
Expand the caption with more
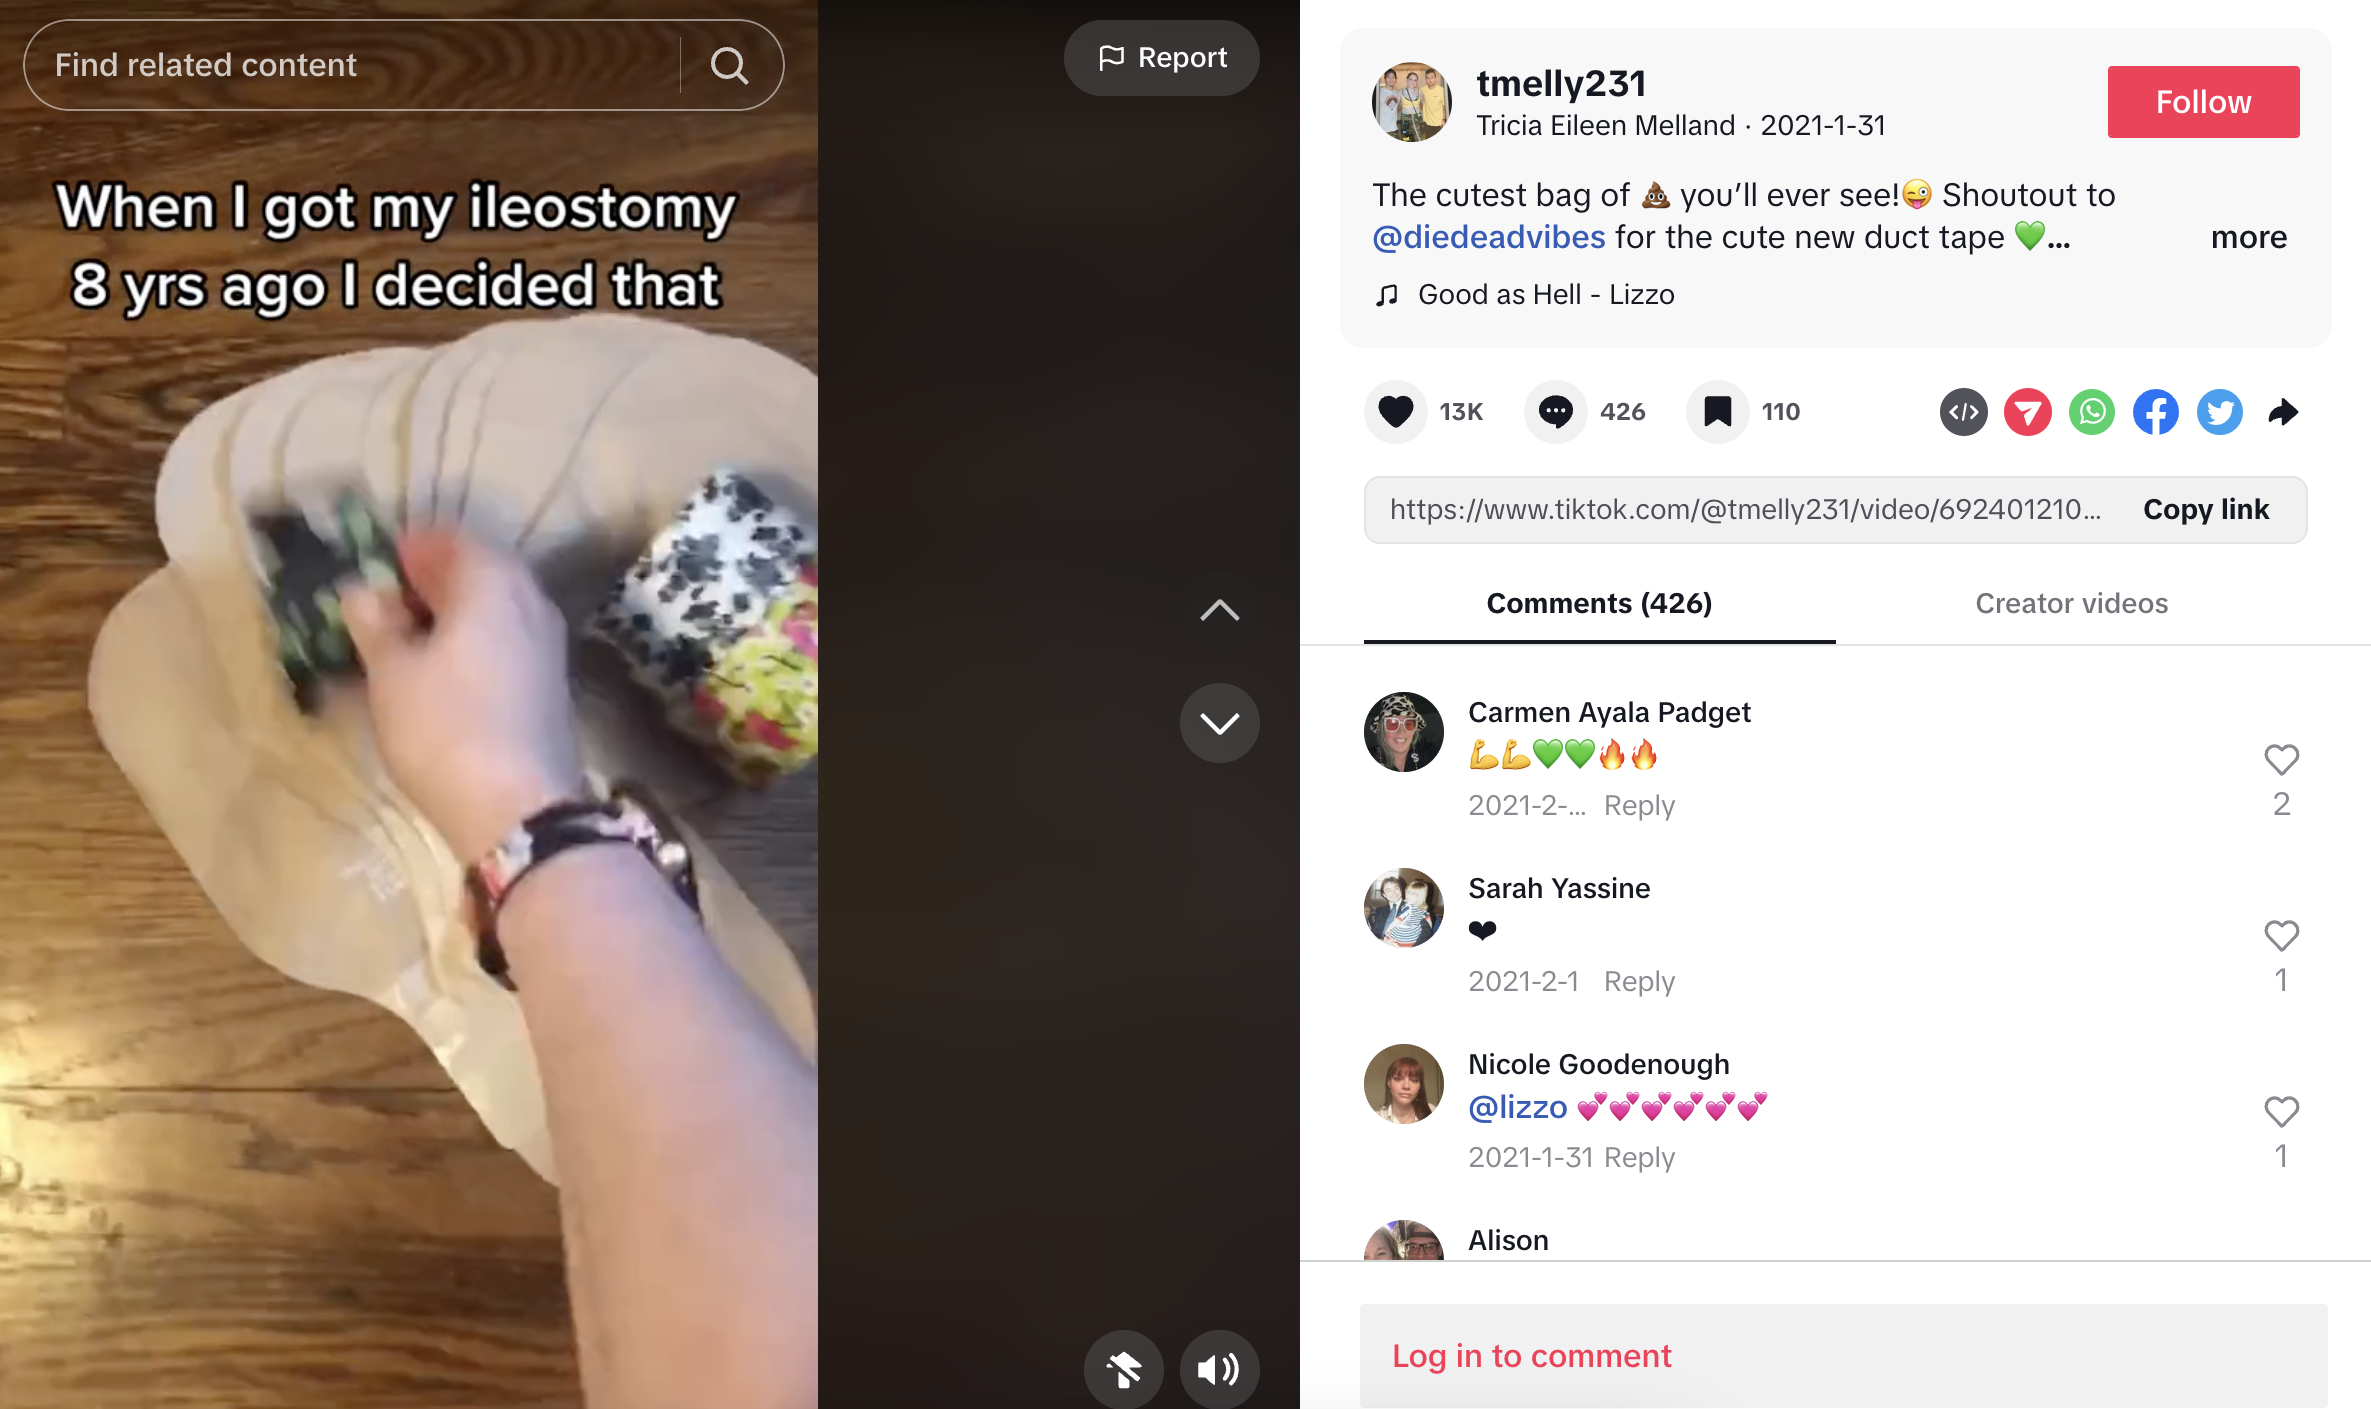2249,237
